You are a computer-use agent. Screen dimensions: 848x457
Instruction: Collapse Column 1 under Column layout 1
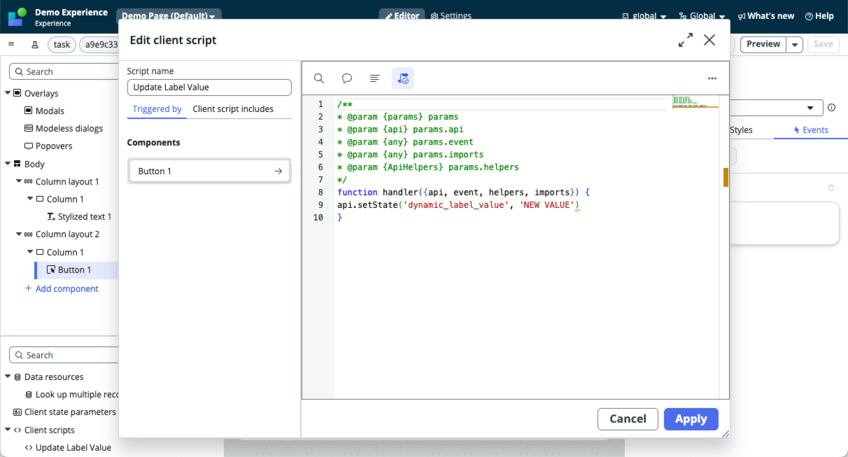(30, 198)
